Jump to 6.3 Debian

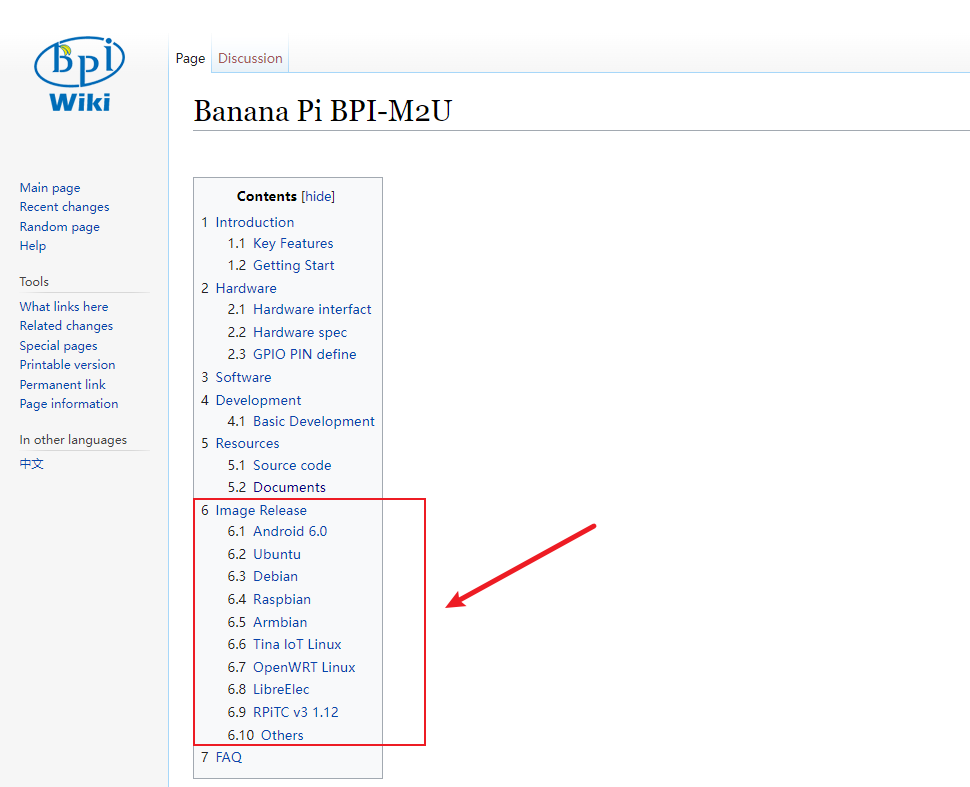coord(262,577)
